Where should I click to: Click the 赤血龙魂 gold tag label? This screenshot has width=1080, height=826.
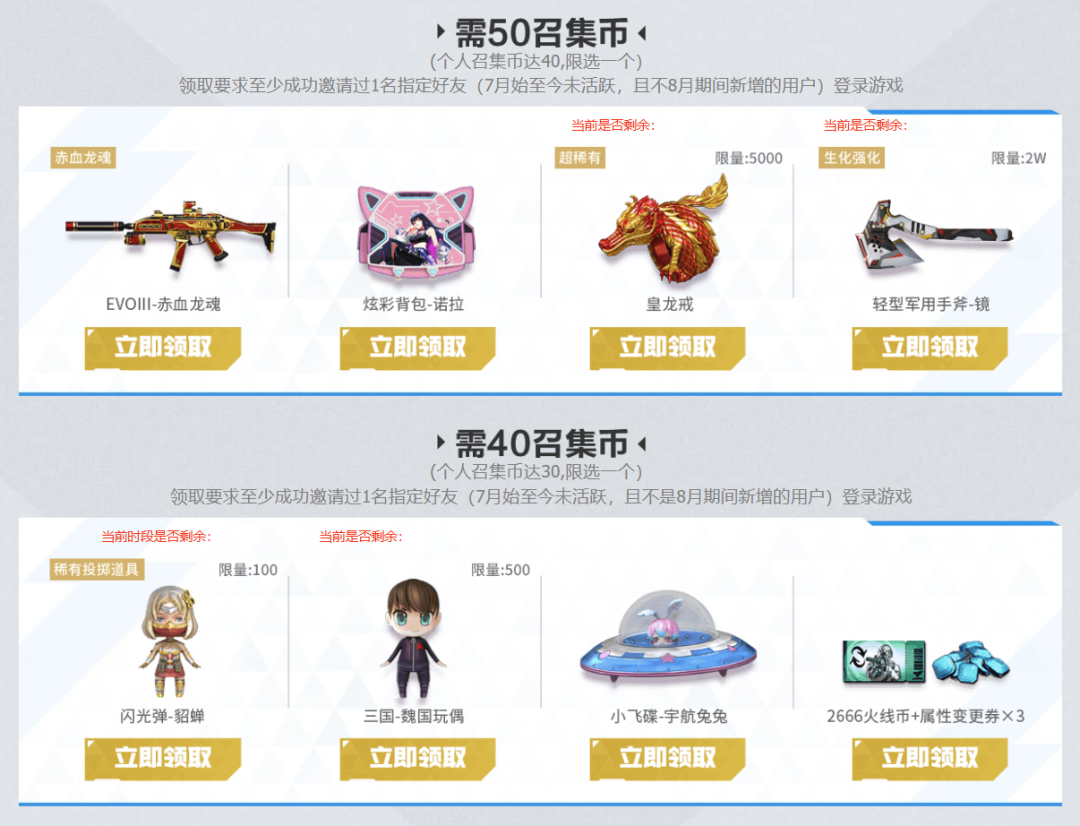[83, 158]
